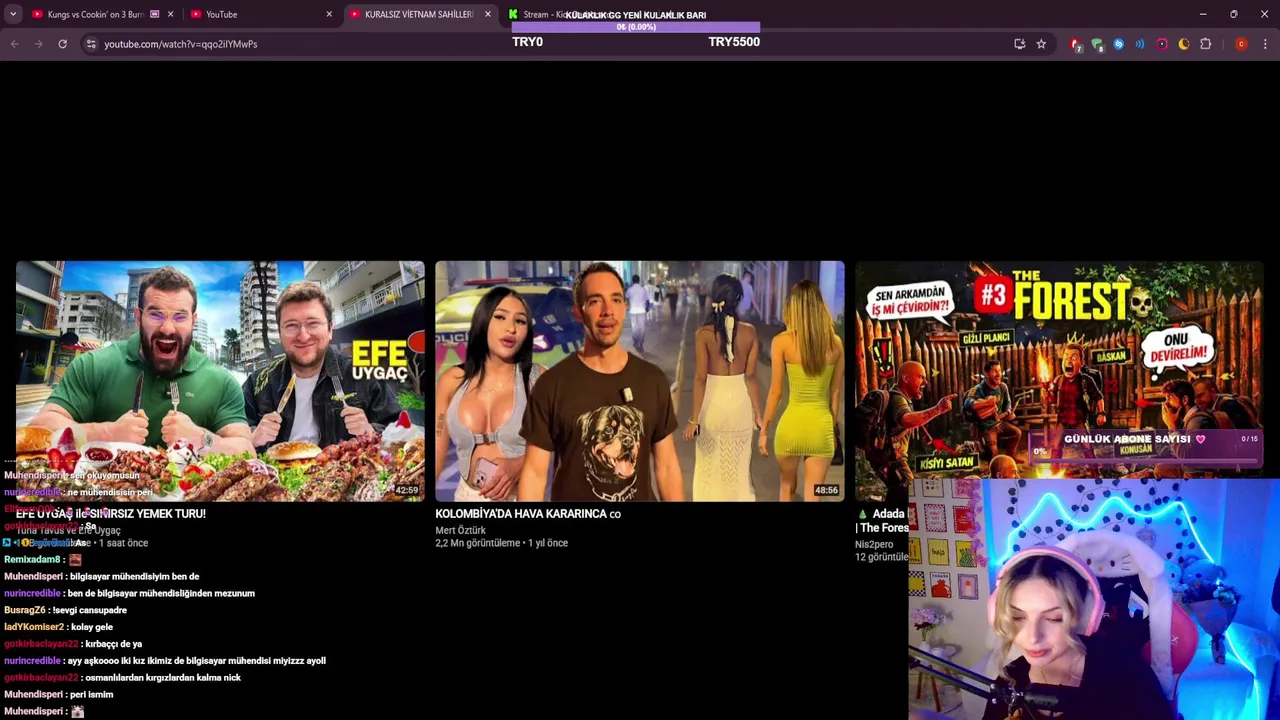
Task: Open the green shield extension icon
Action: 1097,44
